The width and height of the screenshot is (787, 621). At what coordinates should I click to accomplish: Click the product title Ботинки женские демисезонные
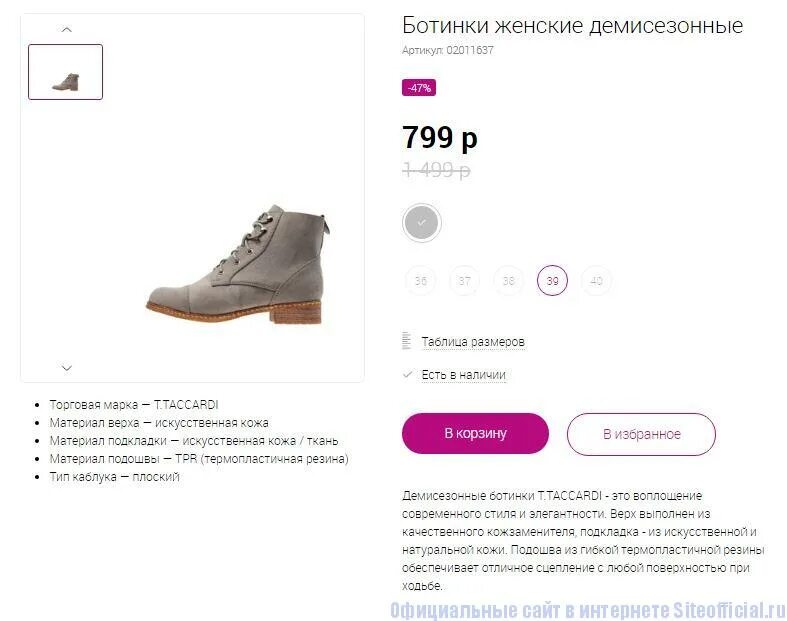pyautogui.click(x=573, y=25)
